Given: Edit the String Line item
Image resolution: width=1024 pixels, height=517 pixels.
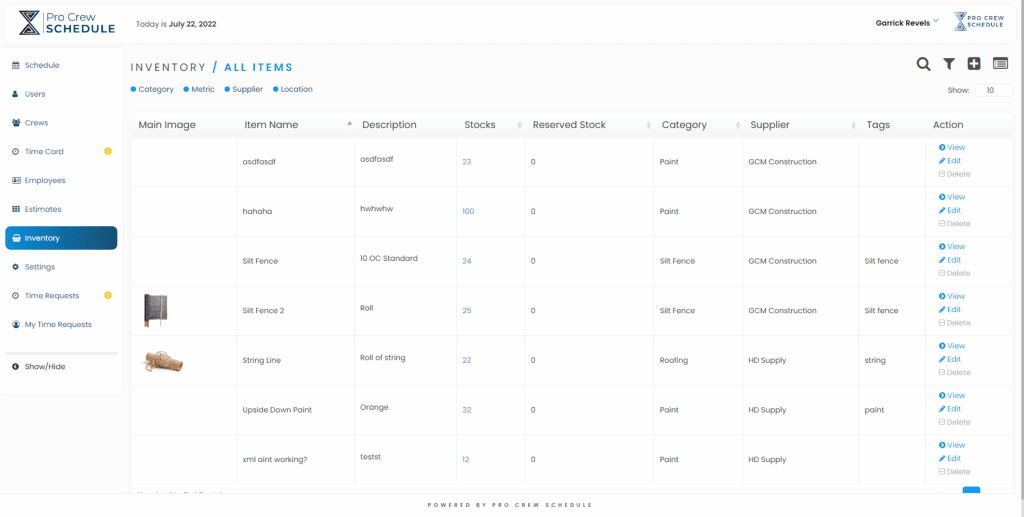Looking at the screenshot, I should [950, 359].
